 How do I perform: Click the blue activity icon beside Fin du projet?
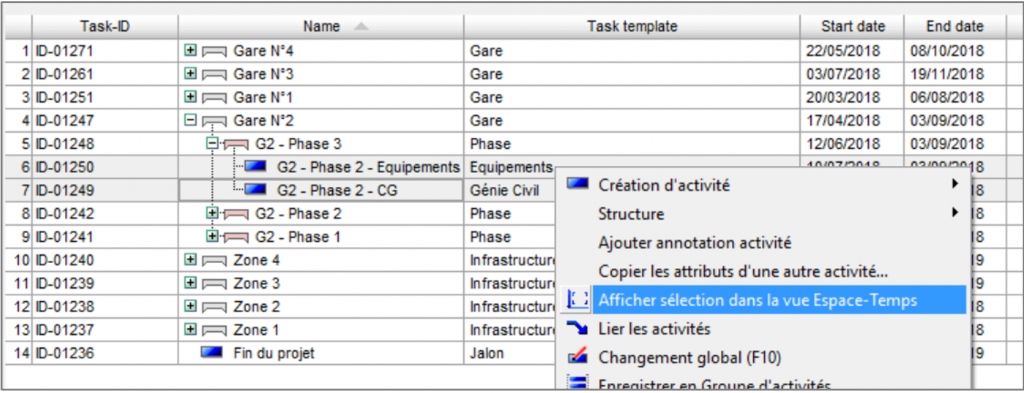coord(212,353)
